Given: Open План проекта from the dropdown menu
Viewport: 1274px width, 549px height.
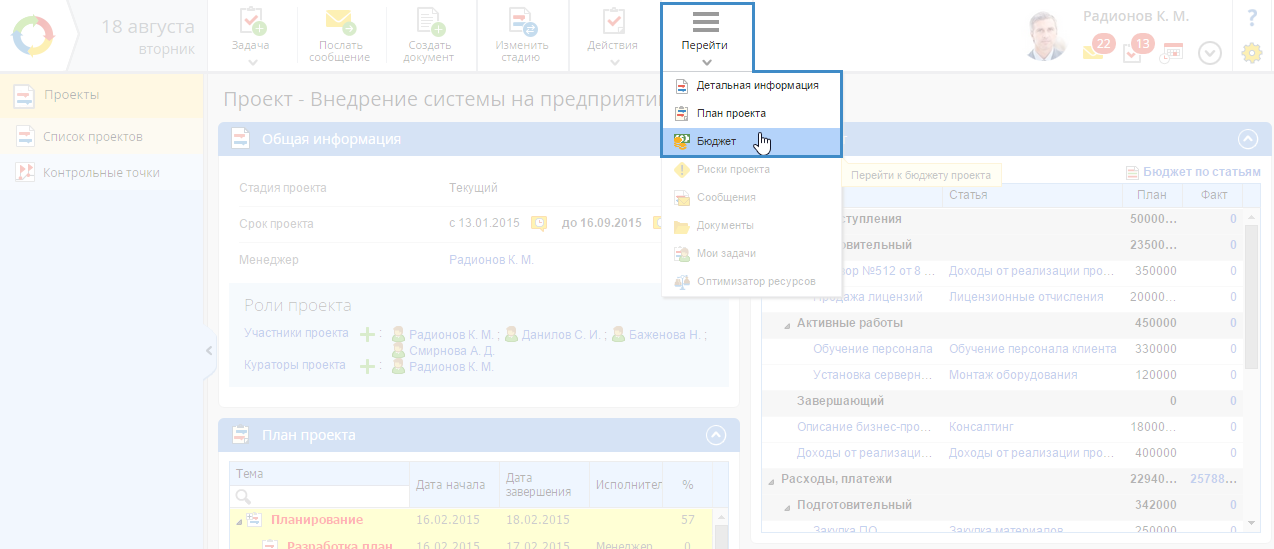Looking at the screenshot, I should (731, 114).
